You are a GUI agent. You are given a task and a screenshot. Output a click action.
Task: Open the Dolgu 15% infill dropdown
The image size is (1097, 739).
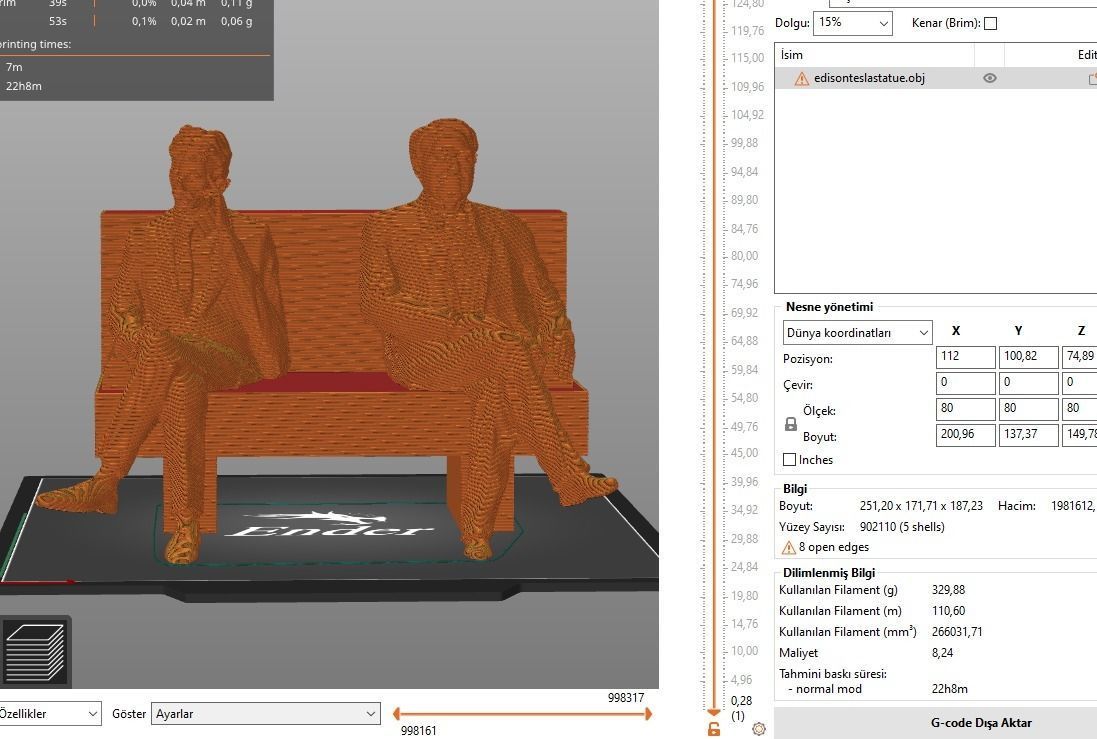point(853,22)
